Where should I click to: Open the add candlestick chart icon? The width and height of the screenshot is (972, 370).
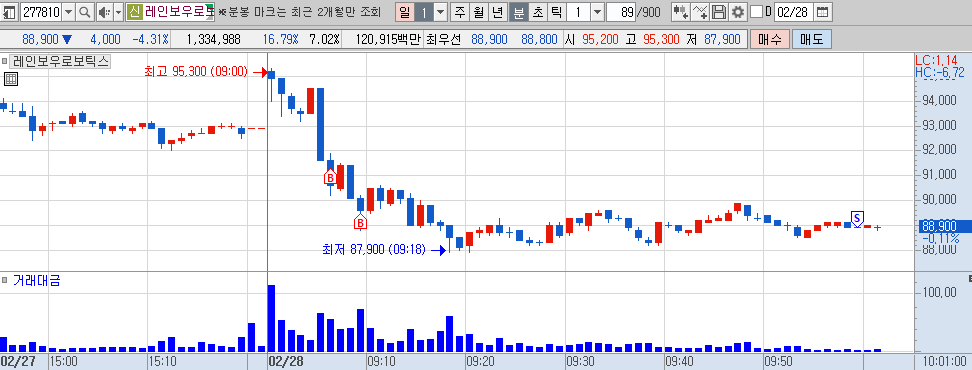(680, 12)
